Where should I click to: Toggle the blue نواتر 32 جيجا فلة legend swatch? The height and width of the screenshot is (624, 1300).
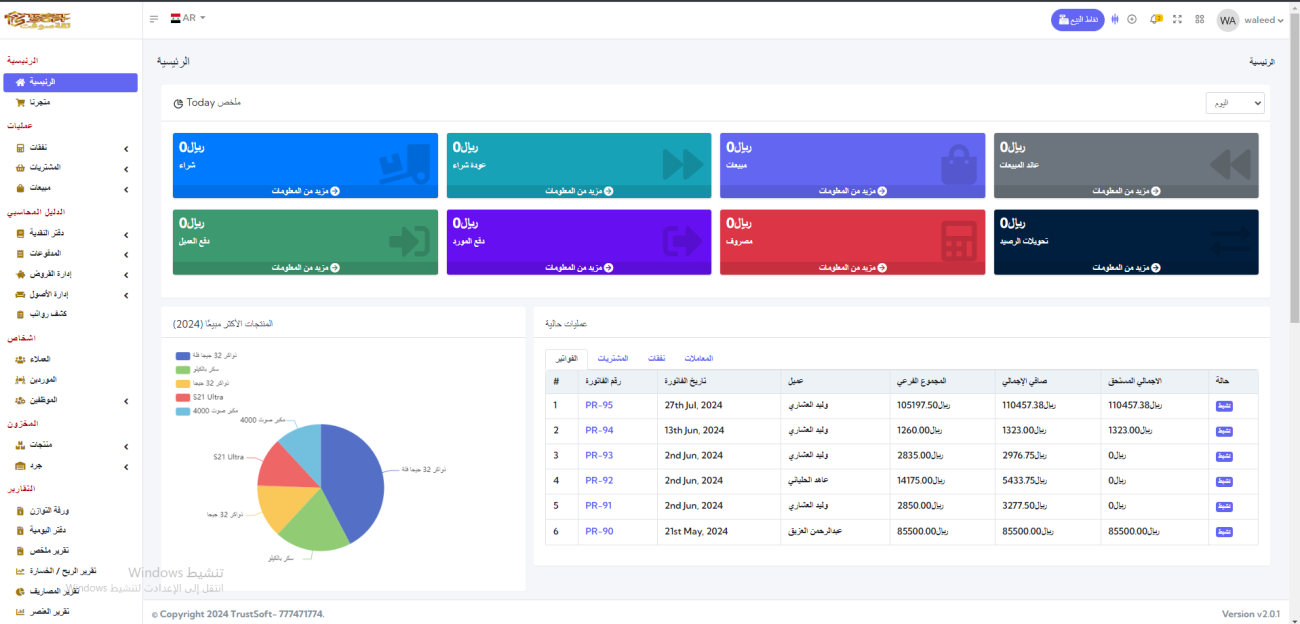click(x=182, y=355)
